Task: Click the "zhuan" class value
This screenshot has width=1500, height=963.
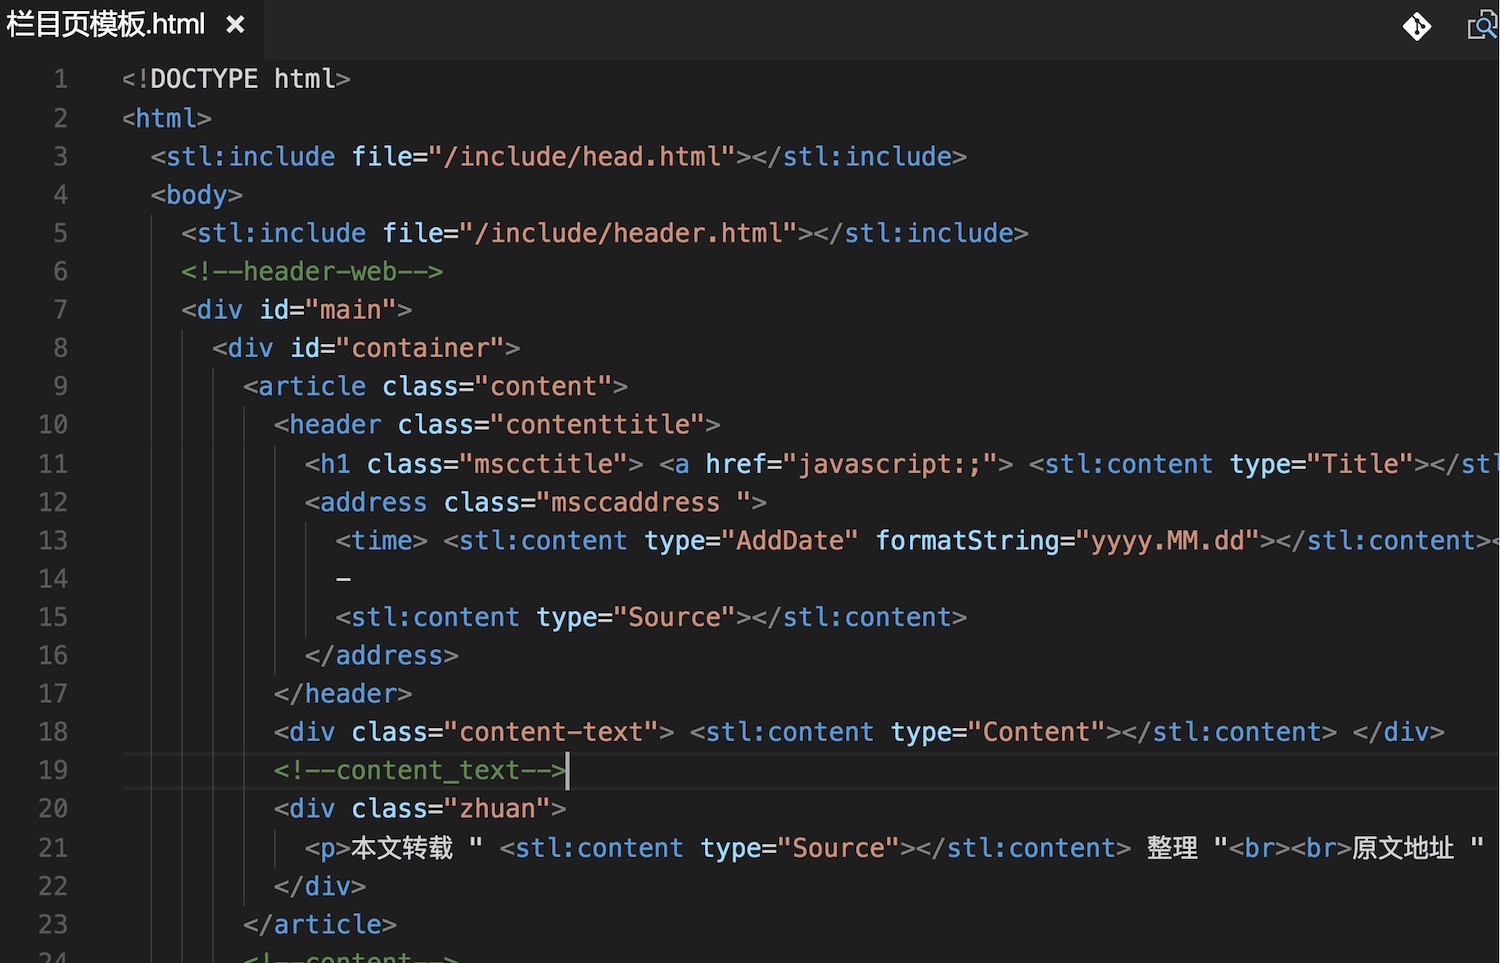Action: click(x=497, y=809)
